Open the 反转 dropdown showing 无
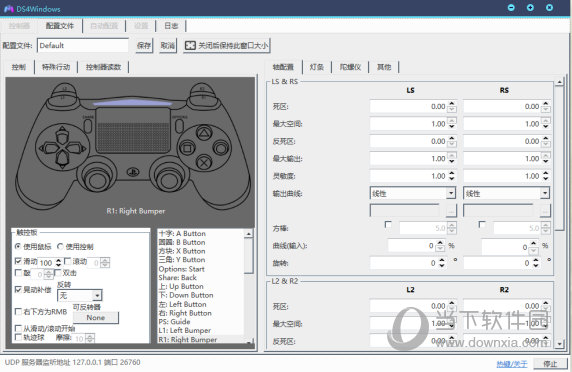This screenshot has width=572, height=372. (x=80, y=295)
